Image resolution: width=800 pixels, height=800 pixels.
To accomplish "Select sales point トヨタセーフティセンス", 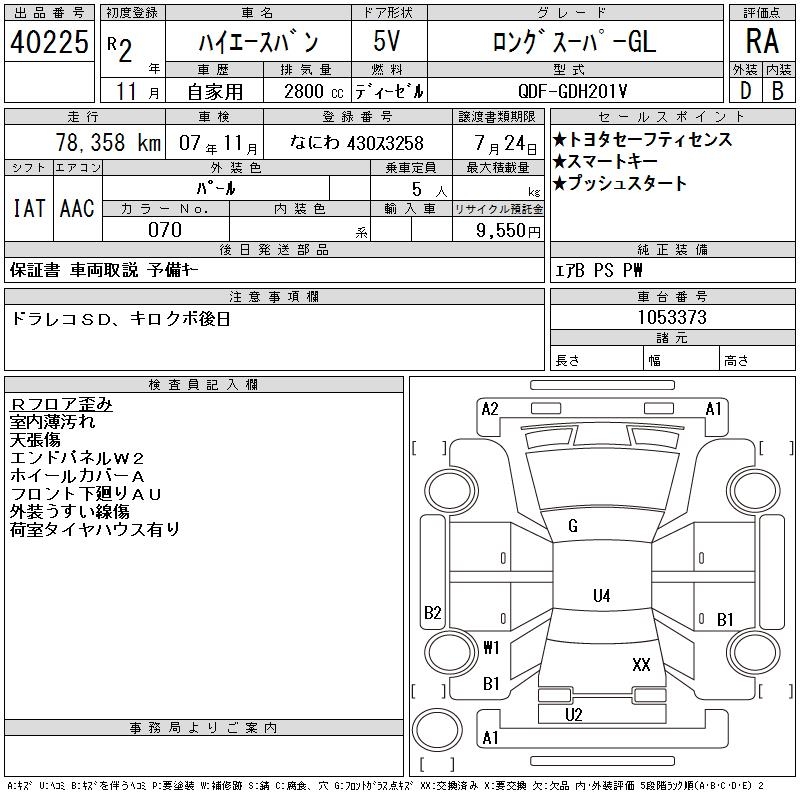I will [642, 139].
